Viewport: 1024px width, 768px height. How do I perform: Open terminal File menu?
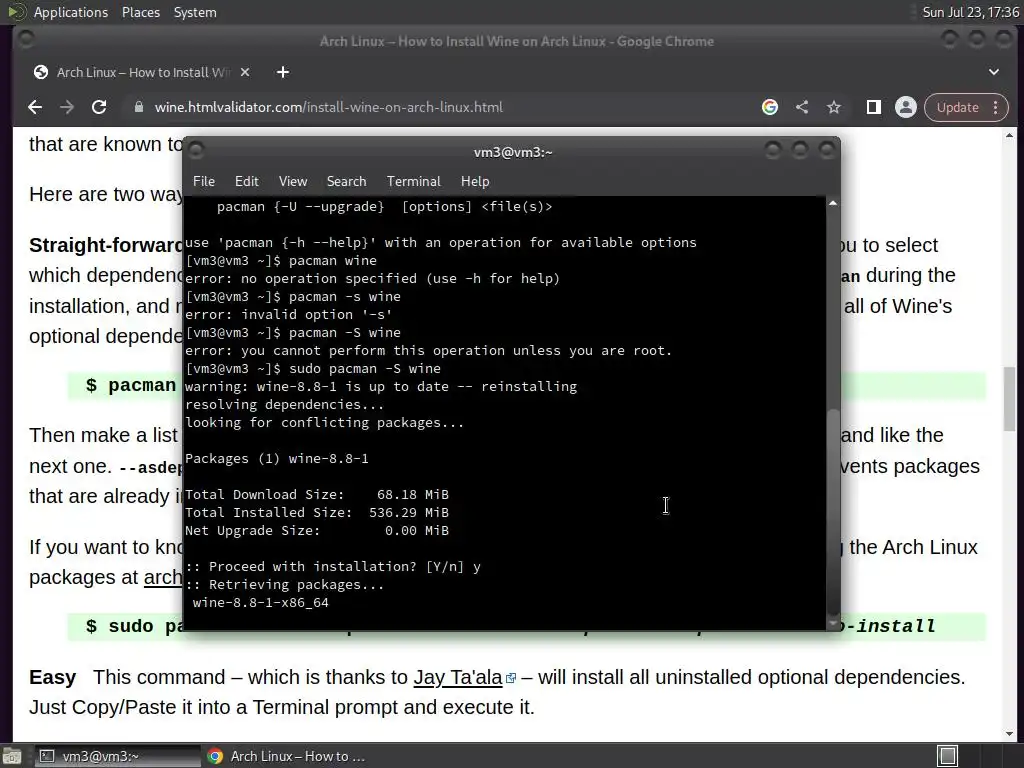coord(204,182)
